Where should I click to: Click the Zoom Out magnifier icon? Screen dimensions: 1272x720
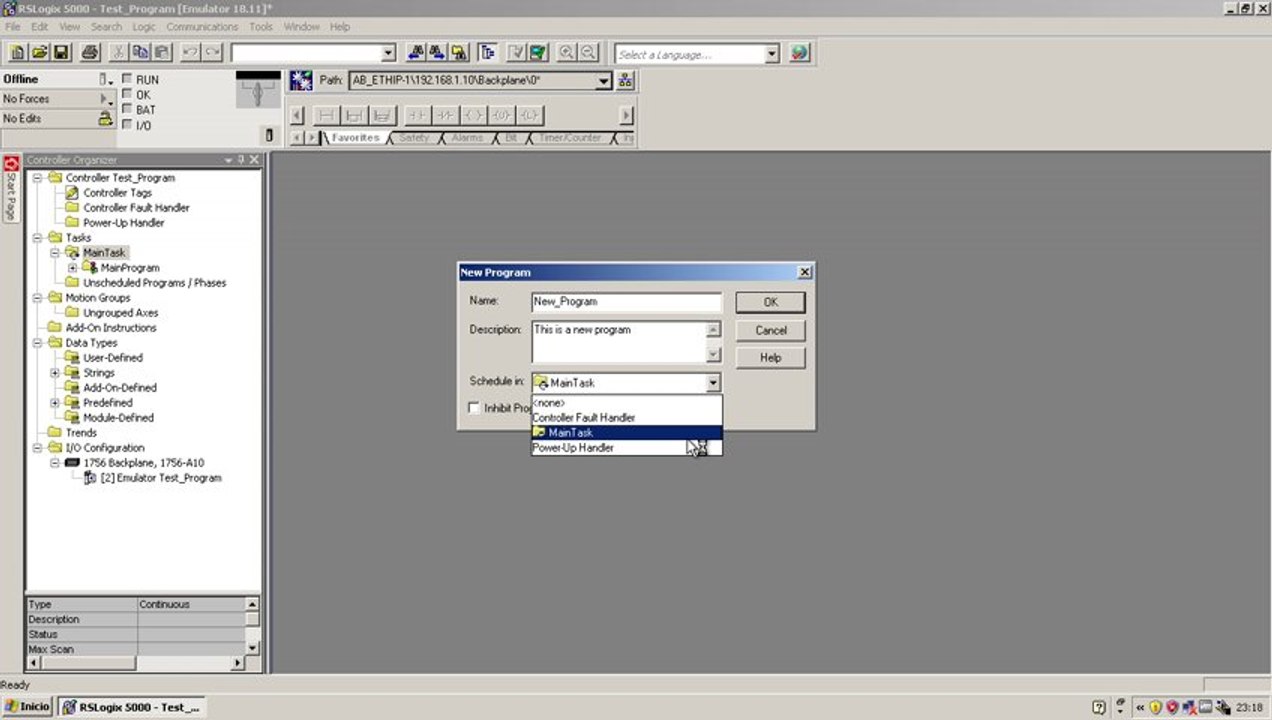pos(588,53)
